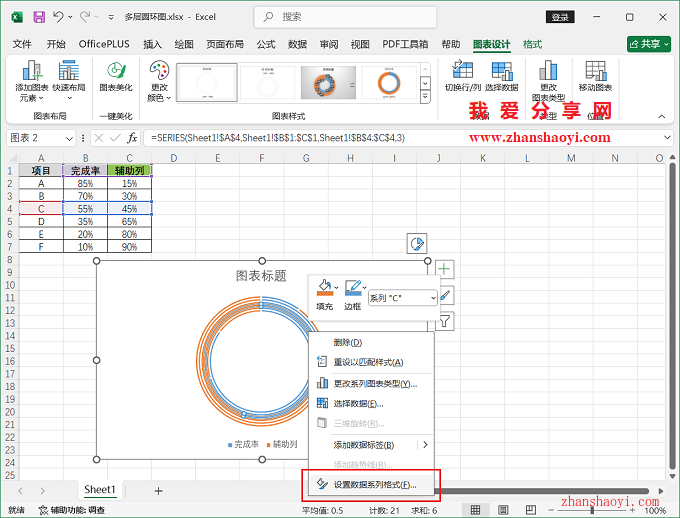
Task: Expand the series "C" element selector
Action: 432,298
